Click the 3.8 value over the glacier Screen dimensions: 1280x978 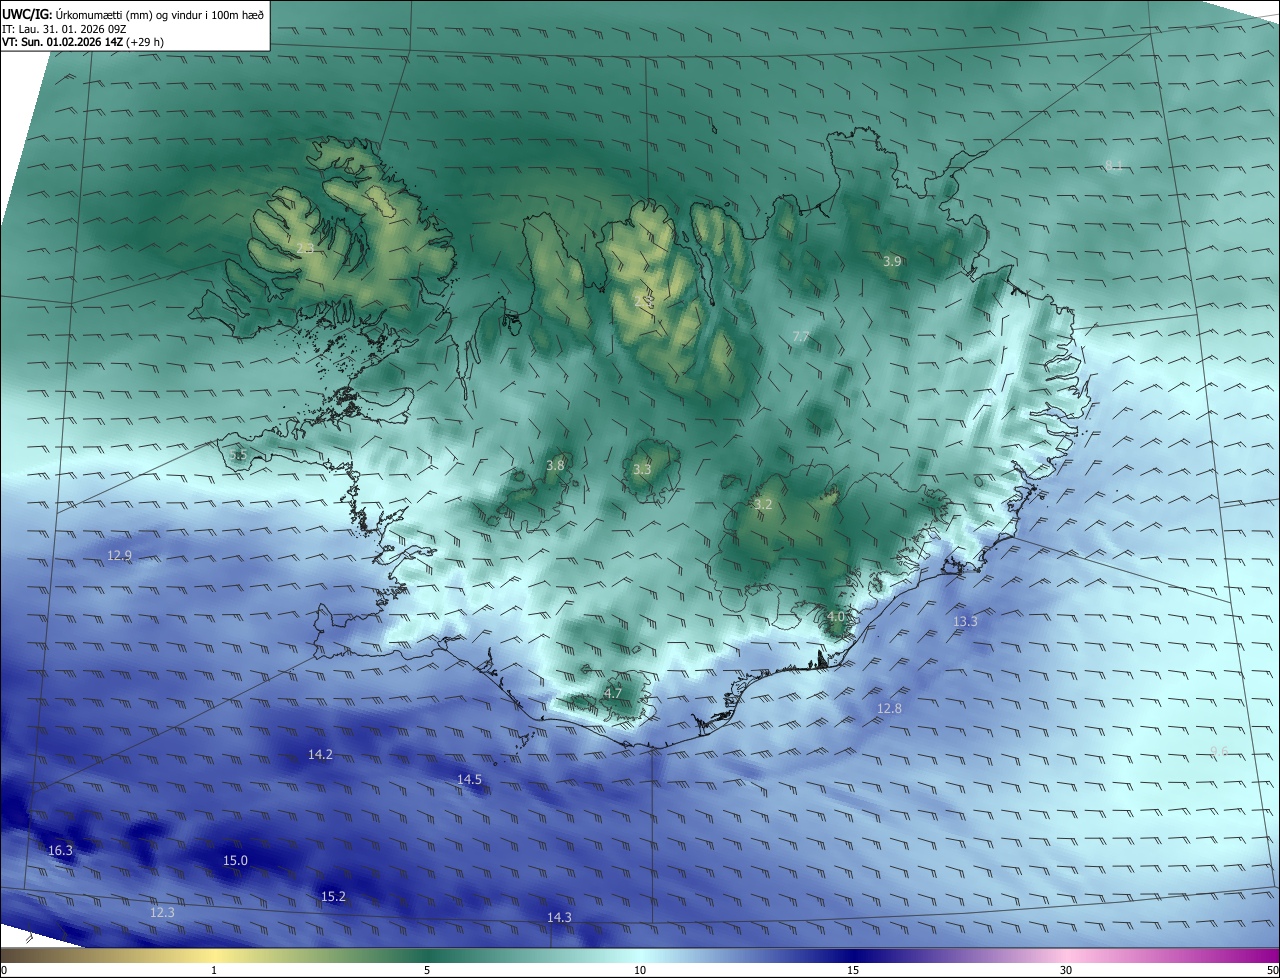tap(555, 465)
